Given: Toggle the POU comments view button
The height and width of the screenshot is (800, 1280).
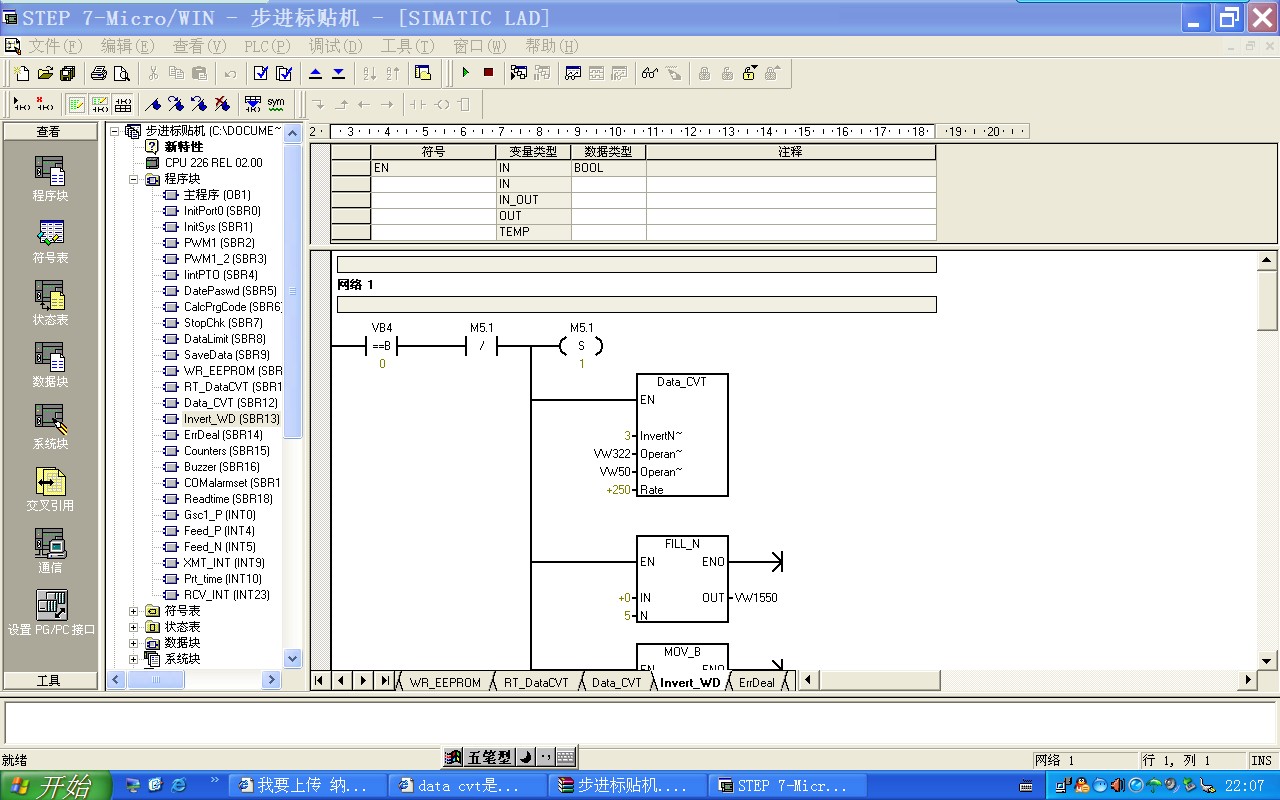Looking at the screenshot, I should pyautogui.click(x=76, y=103).
